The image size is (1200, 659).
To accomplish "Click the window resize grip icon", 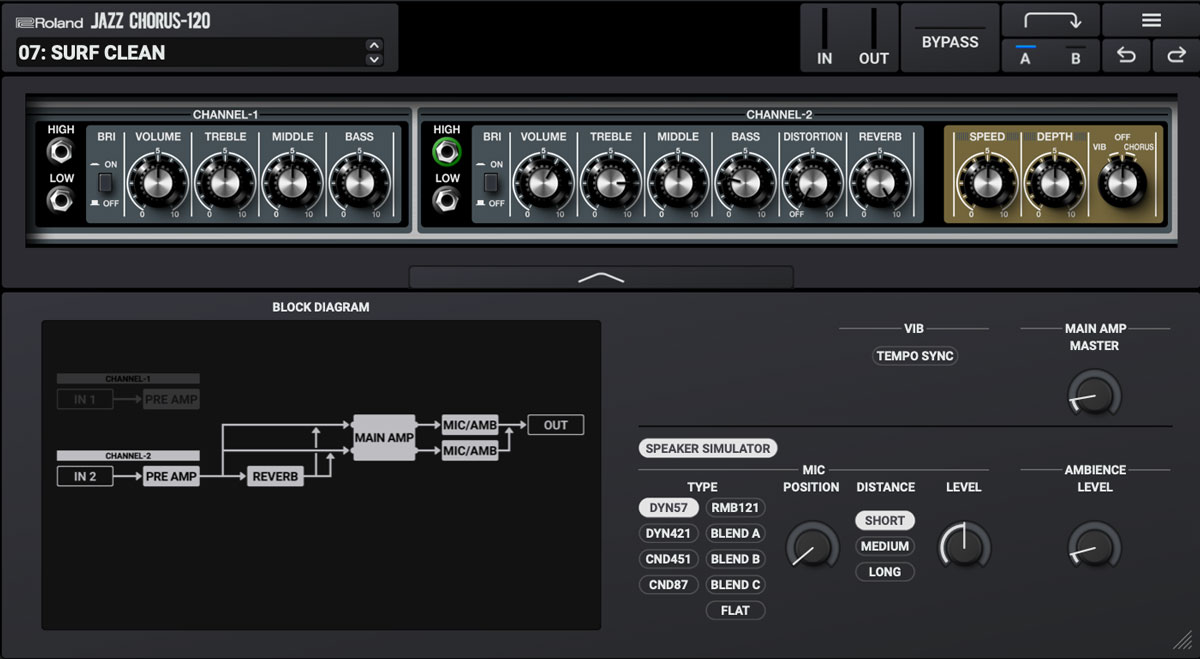I will (1183, 641).
